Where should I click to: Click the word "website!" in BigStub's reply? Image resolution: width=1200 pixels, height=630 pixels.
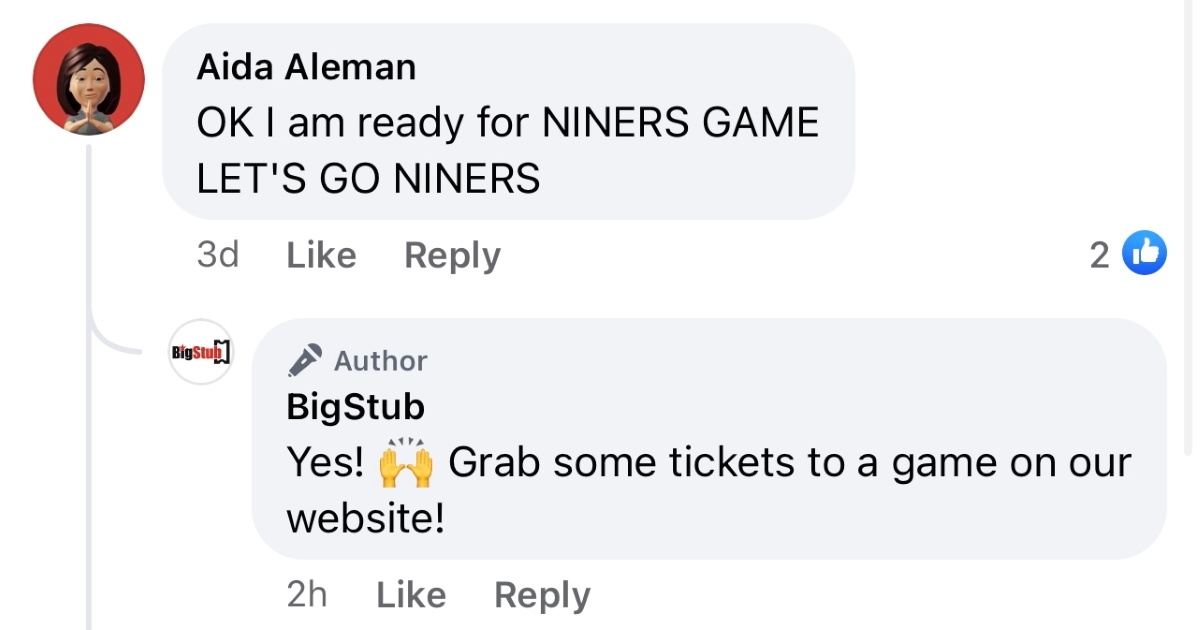click(365, 519)
